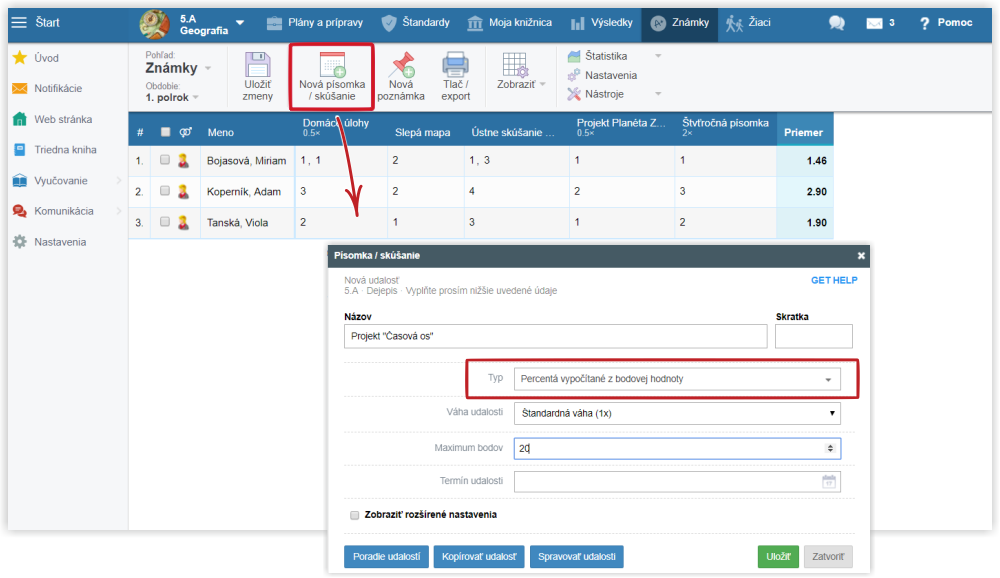
Task: Add a note with Nová poznámka pin icon
Action: 402,66
